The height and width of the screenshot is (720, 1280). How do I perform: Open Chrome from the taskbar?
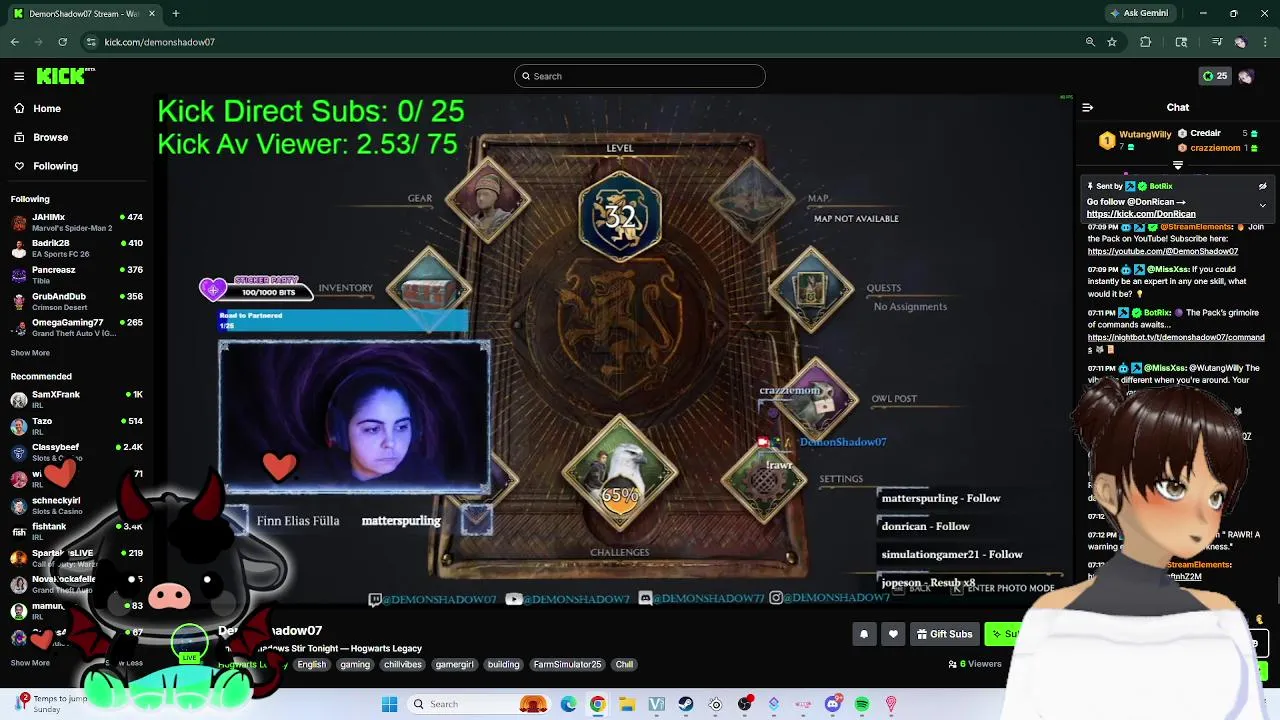point(598,704)
